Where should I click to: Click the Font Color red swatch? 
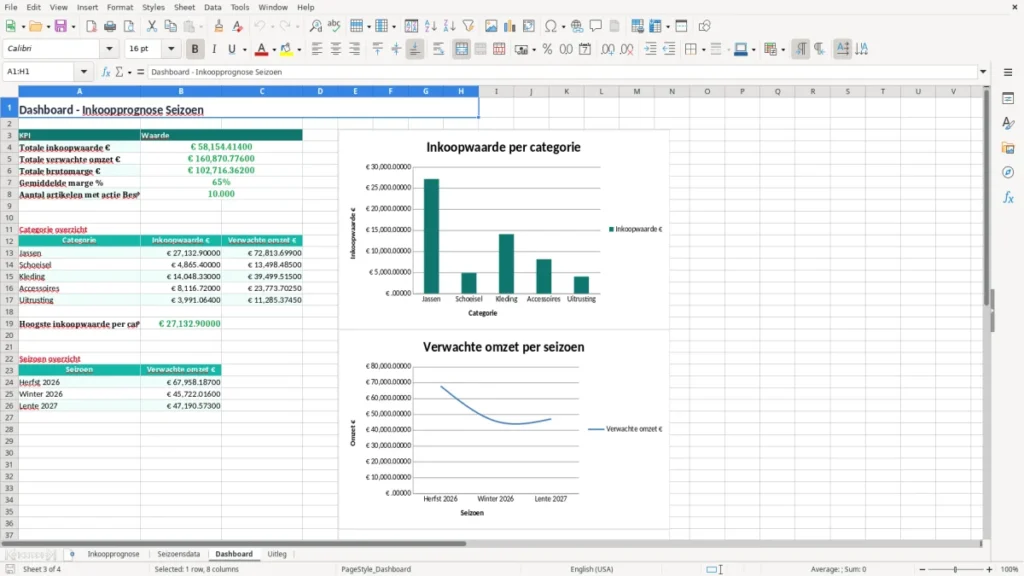click(261, 49)
